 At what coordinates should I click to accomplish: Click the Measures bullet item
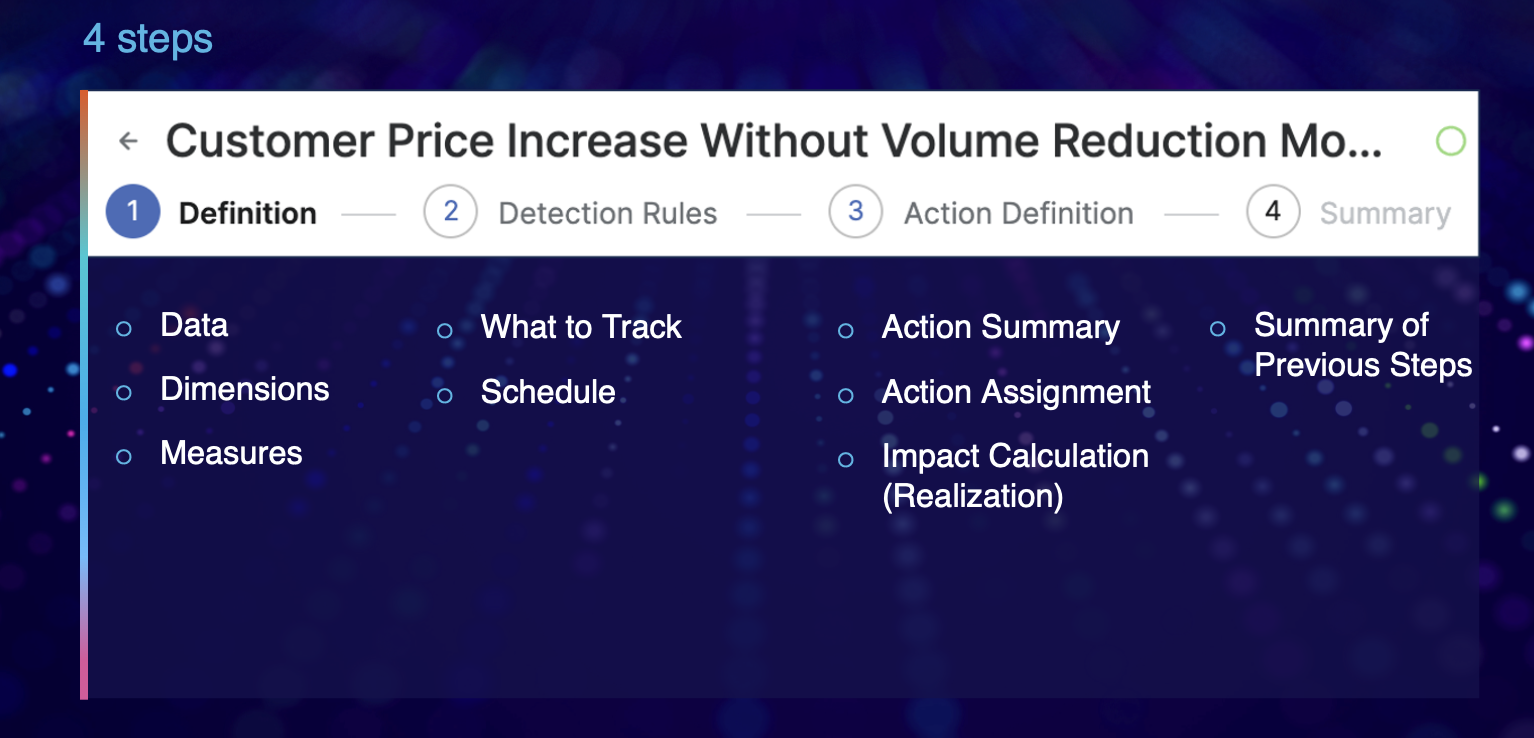pyautogui.click(x=231, y=454)
